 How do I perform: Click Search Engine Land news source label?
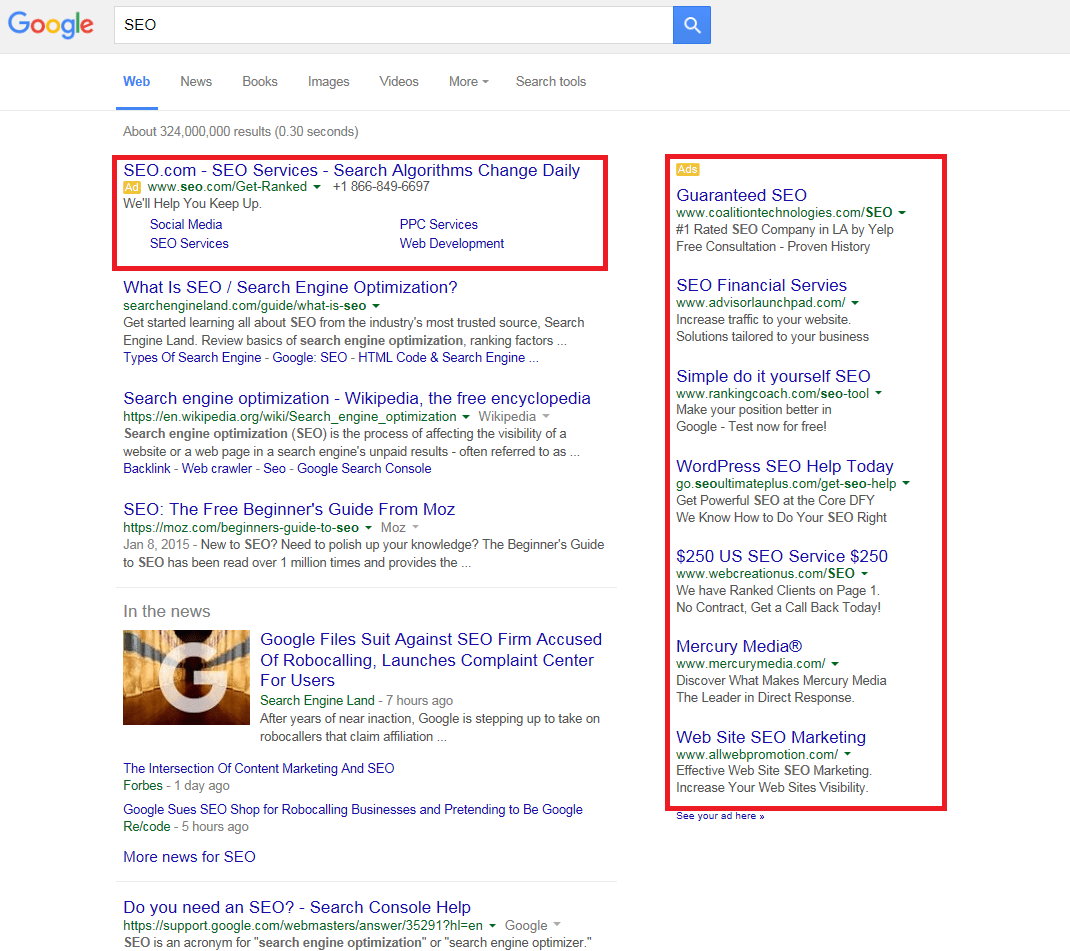coord(317,701)
